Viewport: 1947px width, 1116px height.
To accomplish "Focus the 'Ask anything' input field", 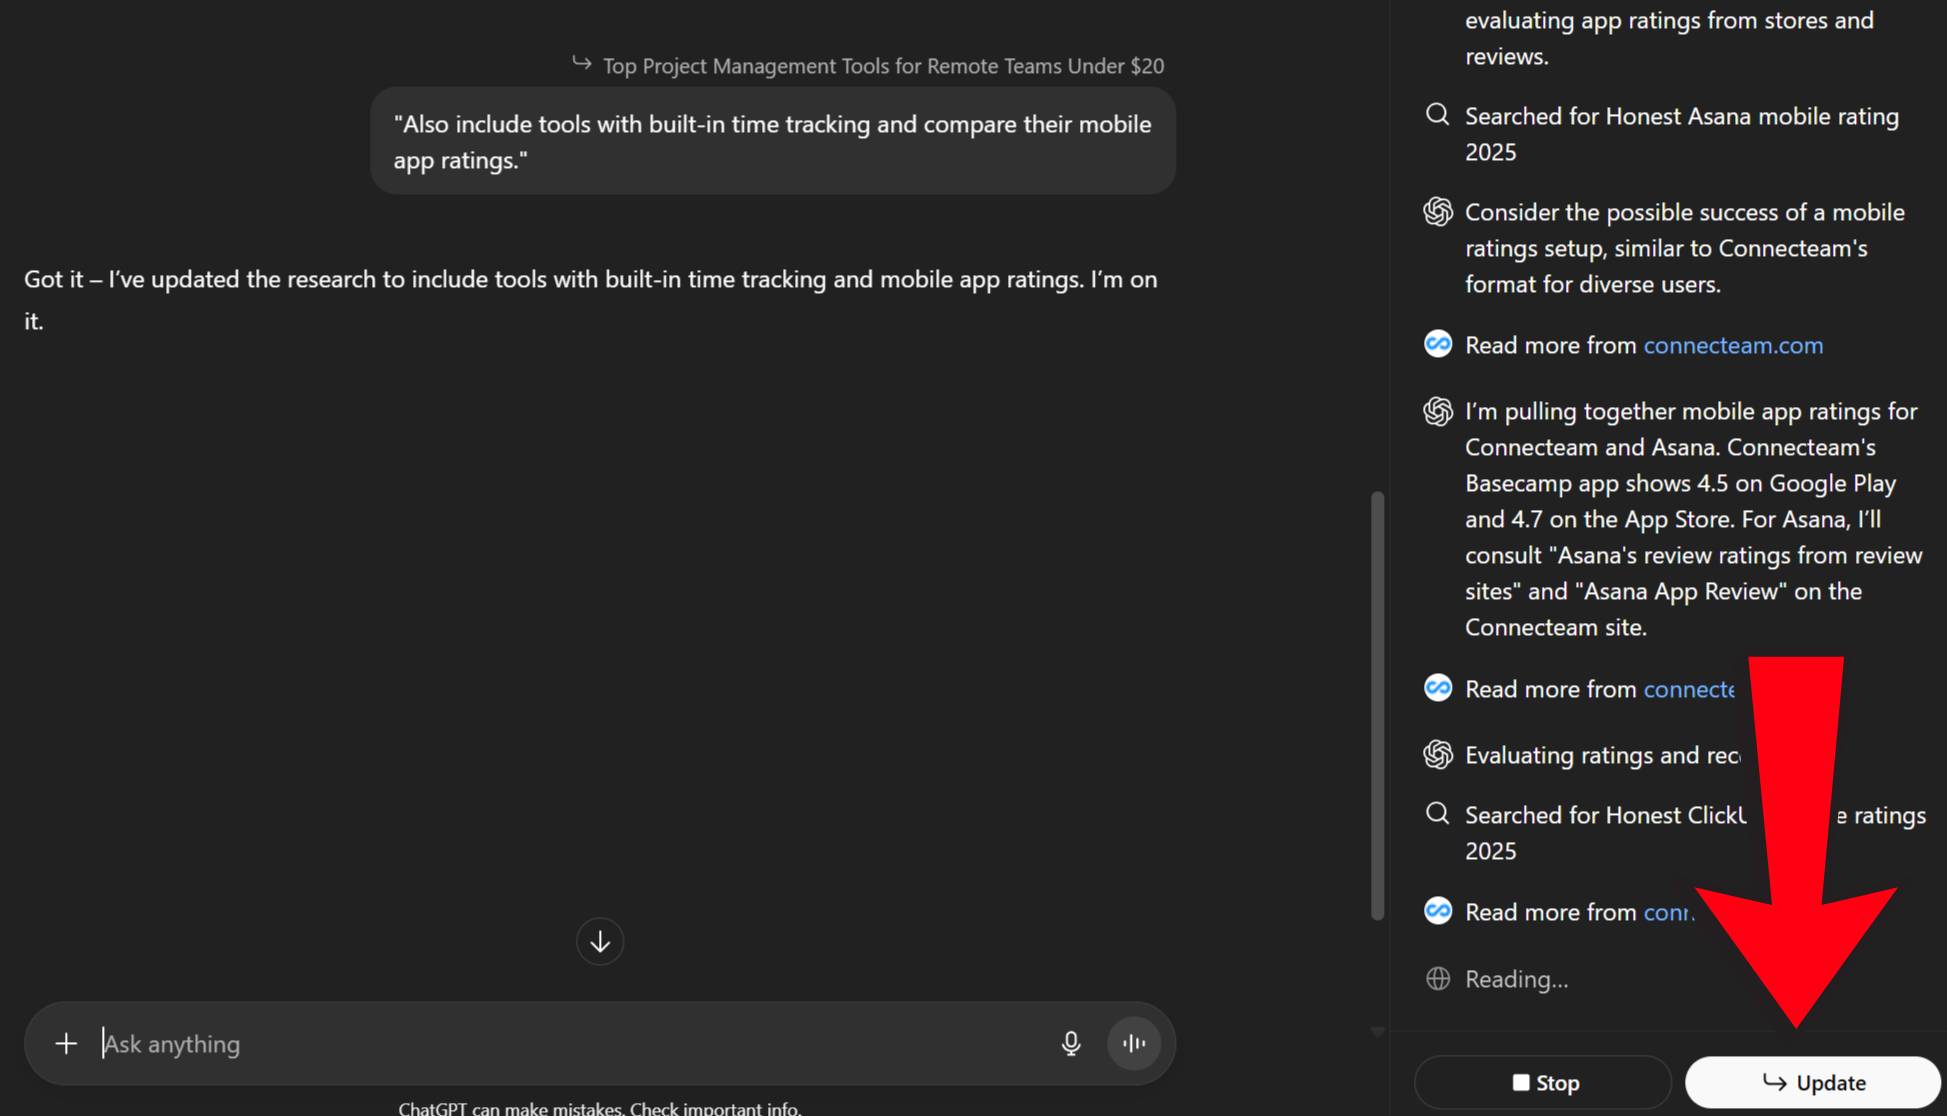I will pyautogui.click(x=570, y=1044).
